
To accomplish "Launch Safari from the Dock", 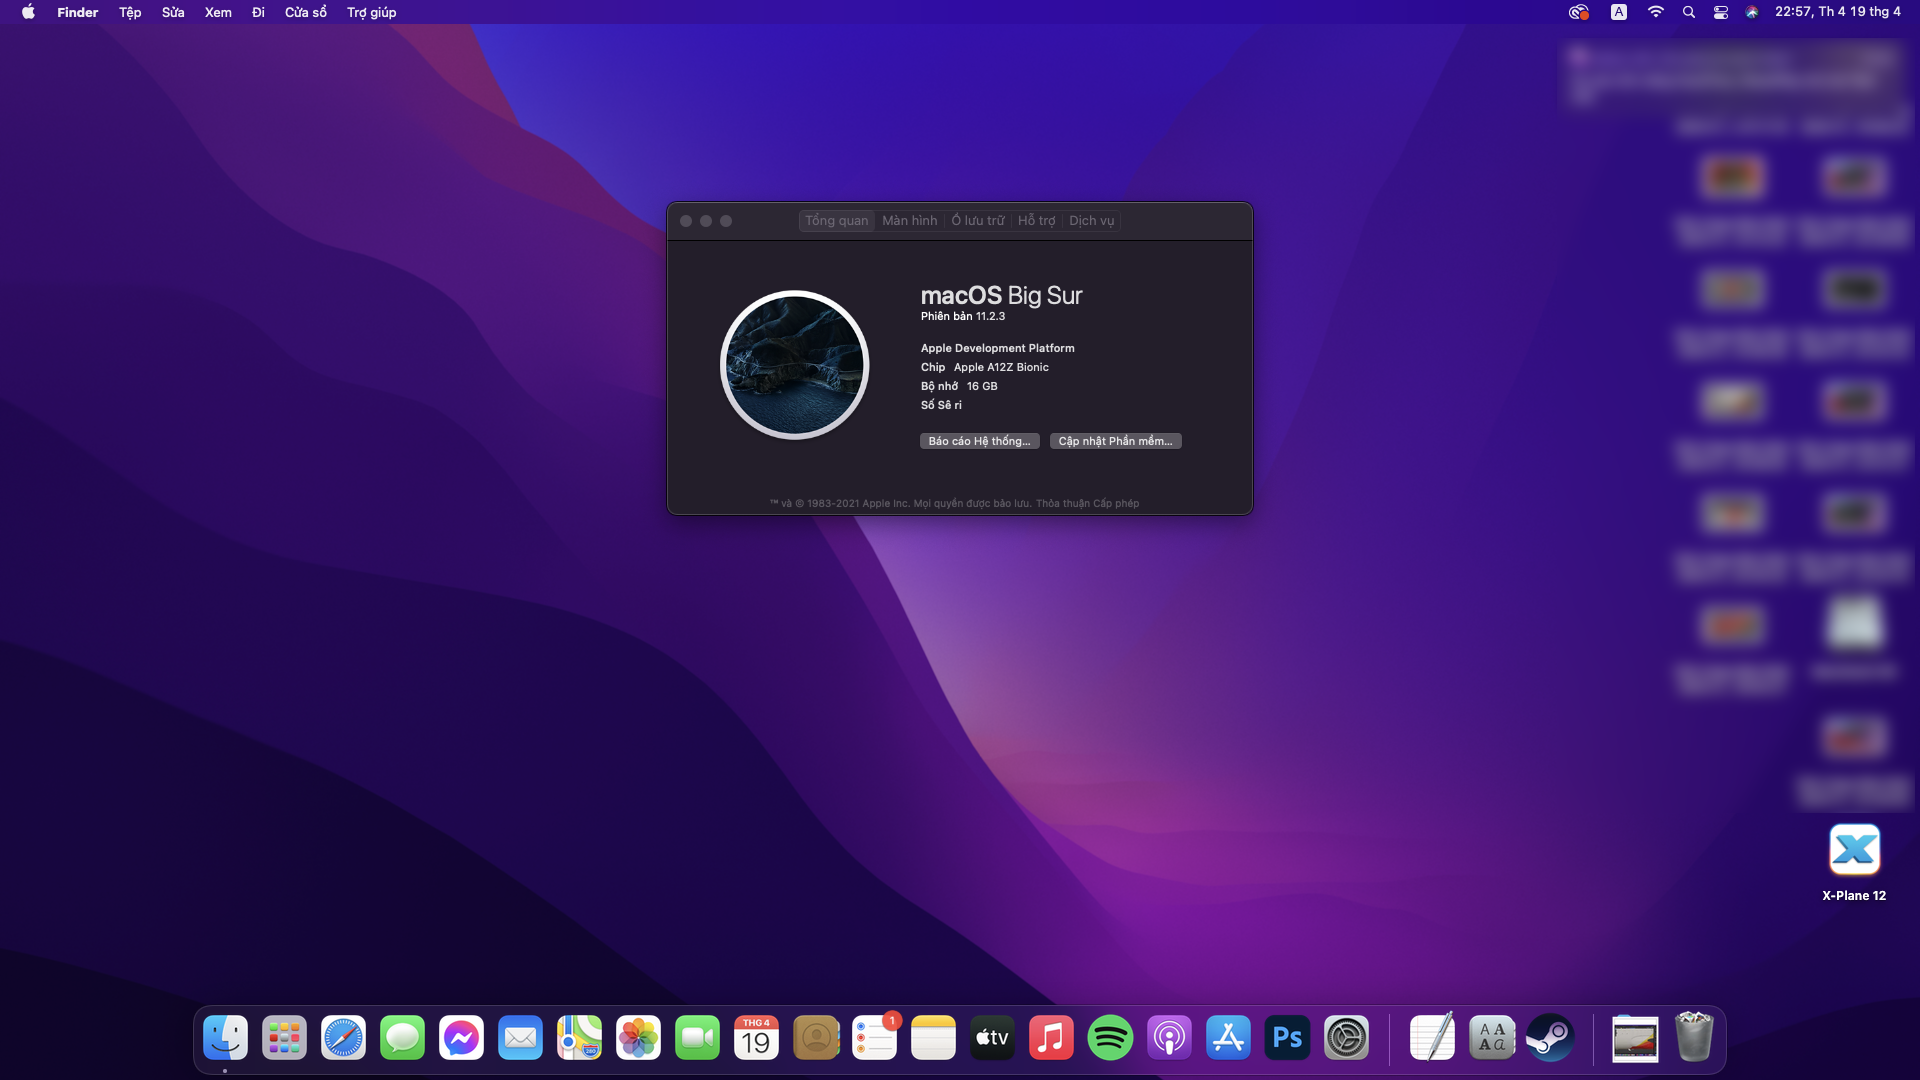I will click(343, 1038).
